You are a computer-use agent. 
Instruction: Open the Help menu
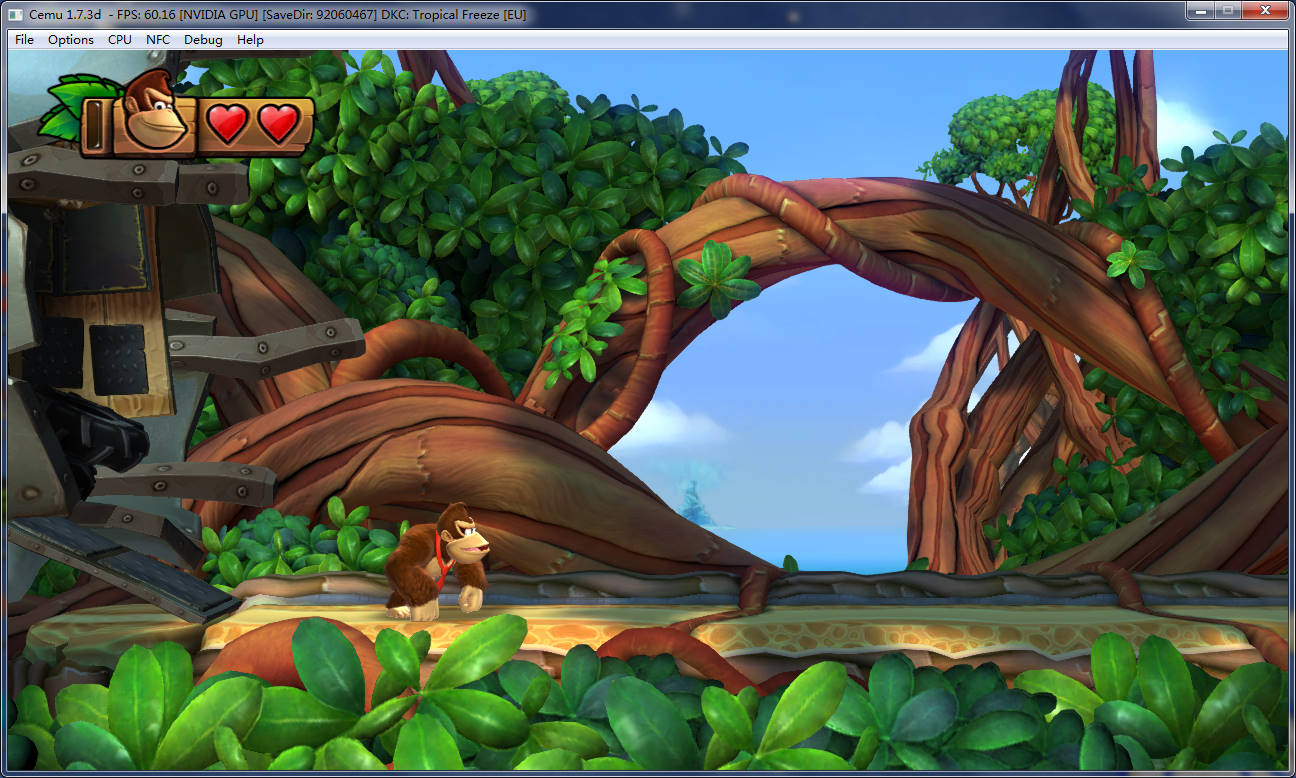250,40
